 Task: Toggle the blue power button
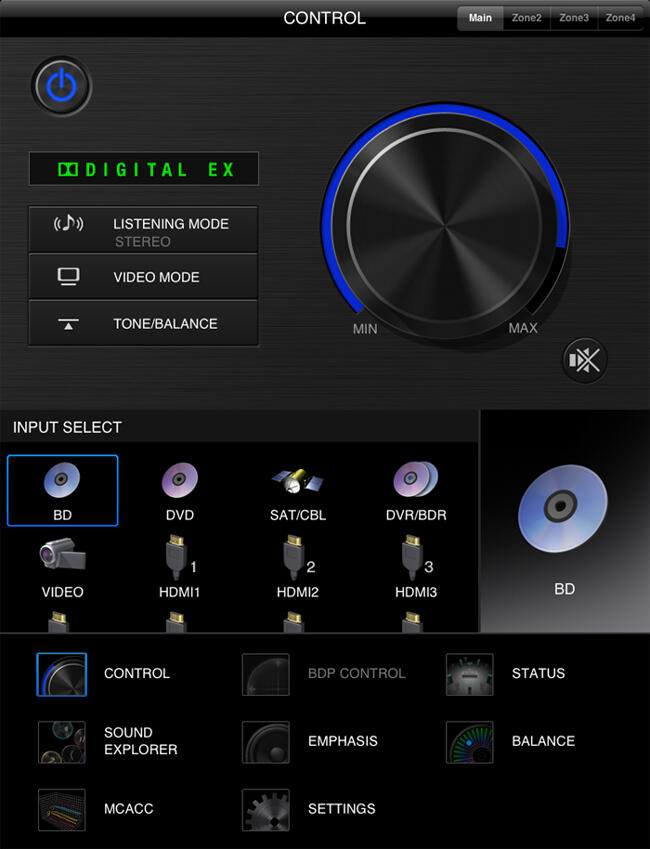click(x=61, y=86)
